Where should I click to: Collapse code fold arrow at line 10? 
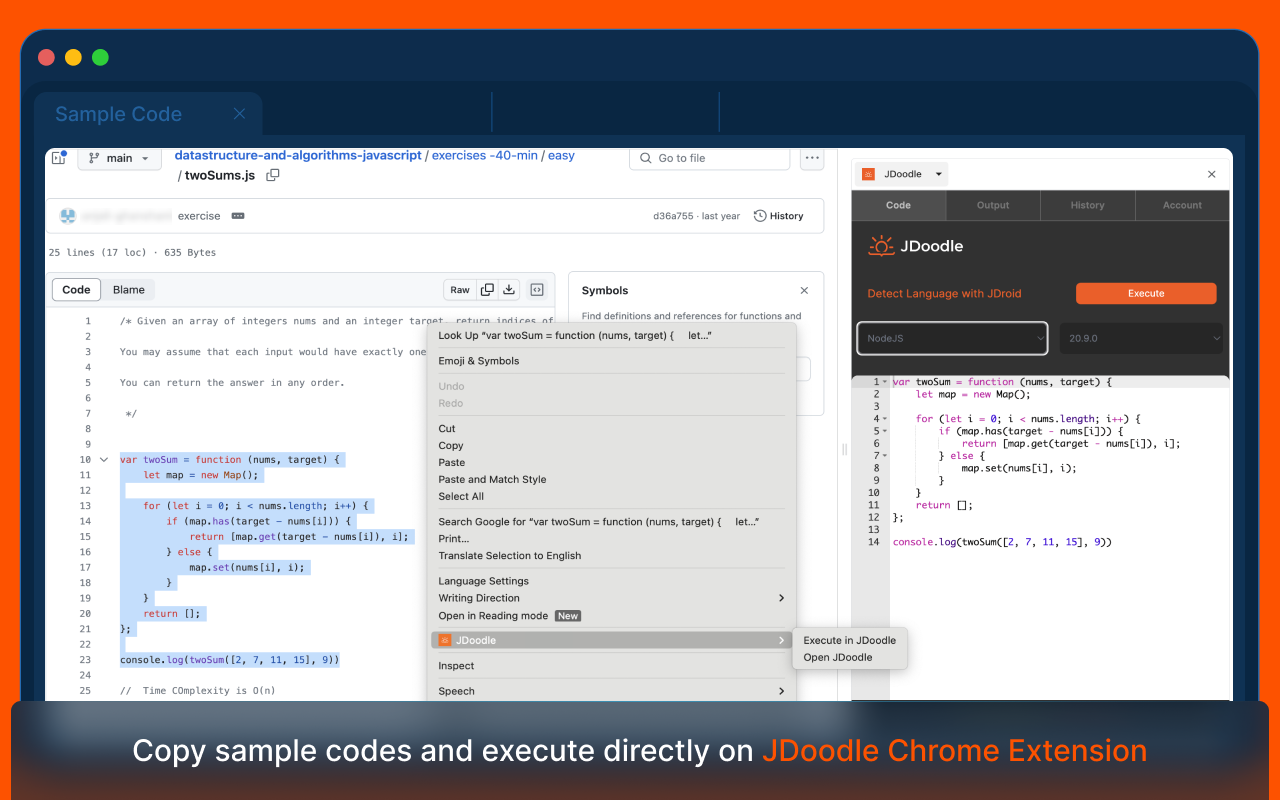104,460
